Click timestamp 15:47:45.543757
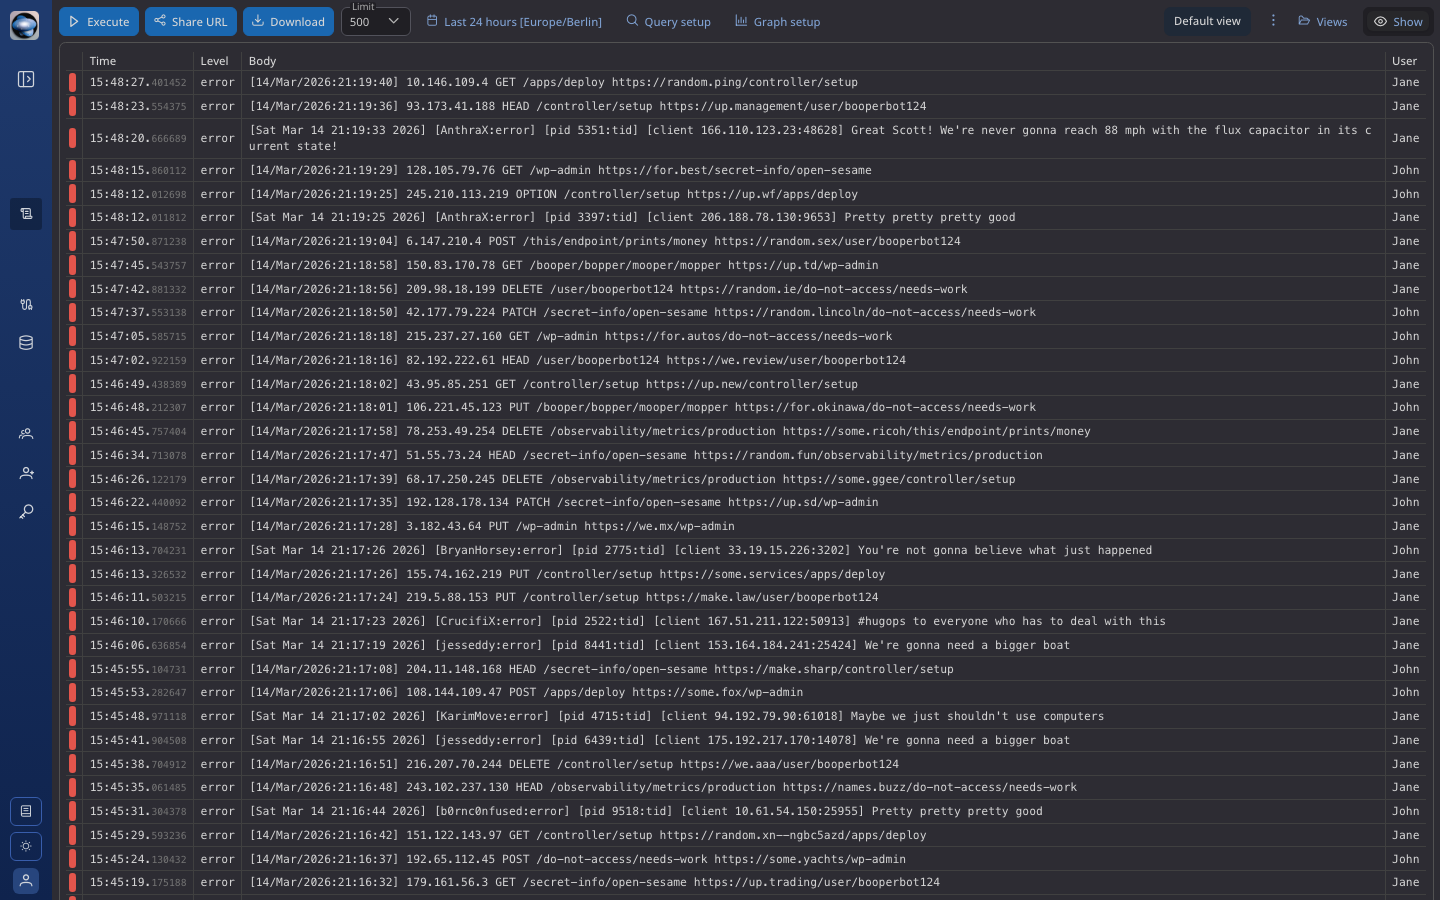 click(138, 265)
